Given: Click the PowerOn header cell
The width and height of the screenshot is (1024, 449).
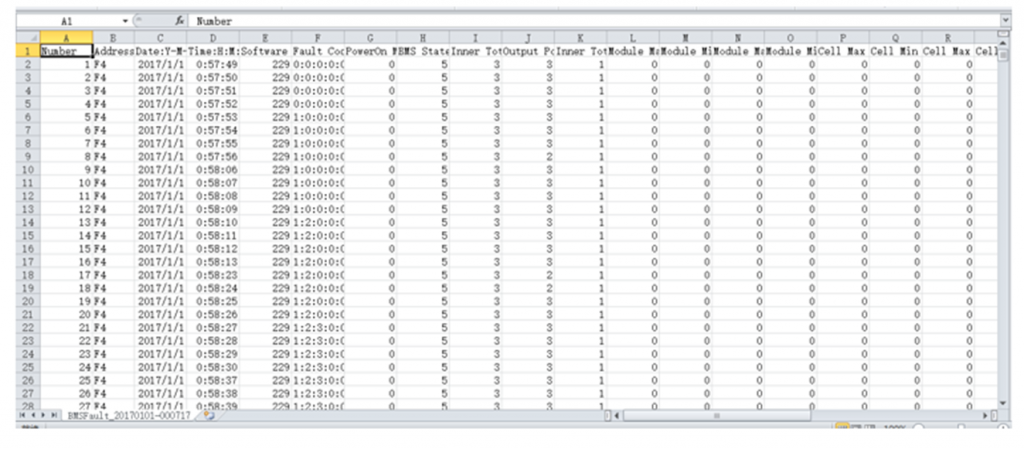Looking at the screenshot, I should [x=370, y=50].
